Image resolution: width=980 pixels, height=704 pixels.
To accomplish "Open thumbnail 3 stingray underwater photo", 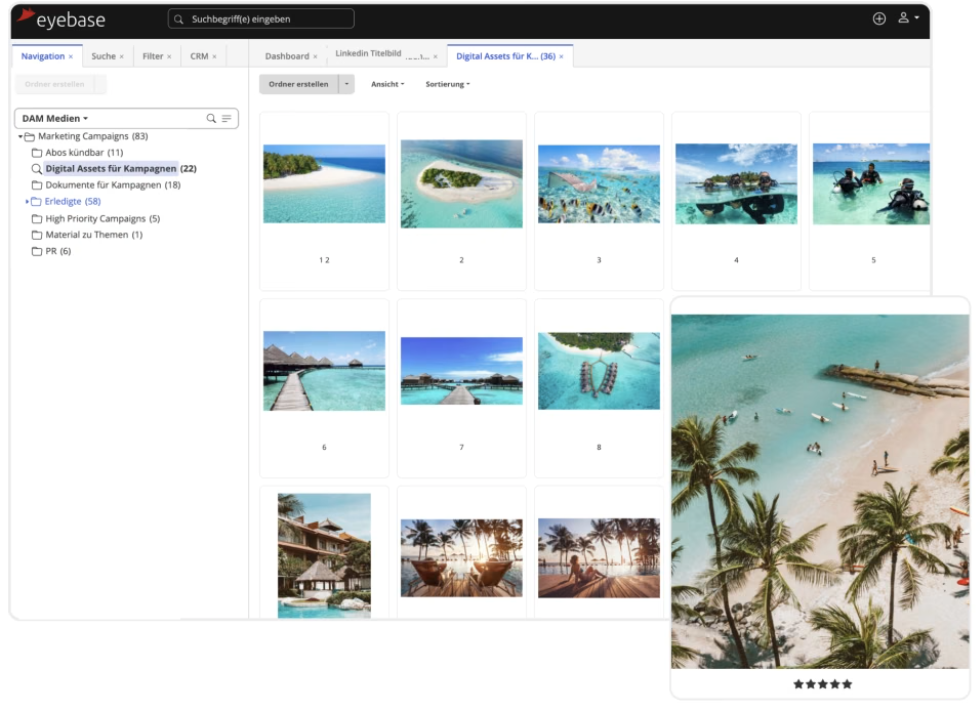I will [599, 184].
